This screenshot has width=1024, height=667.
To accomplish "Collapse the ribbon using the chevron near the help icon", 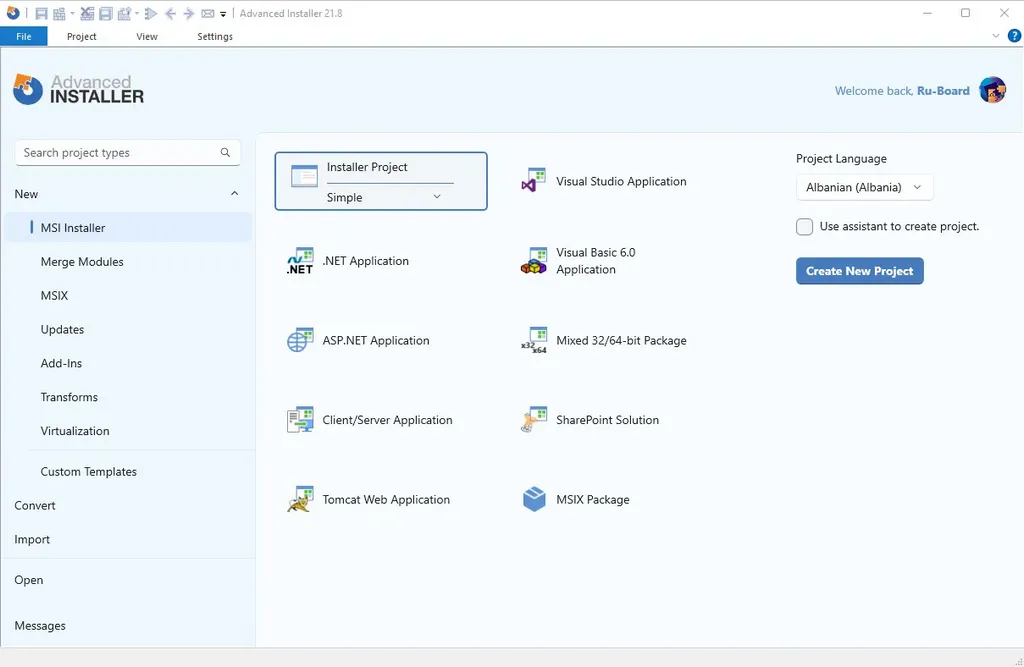I will (x=995, y=36).
